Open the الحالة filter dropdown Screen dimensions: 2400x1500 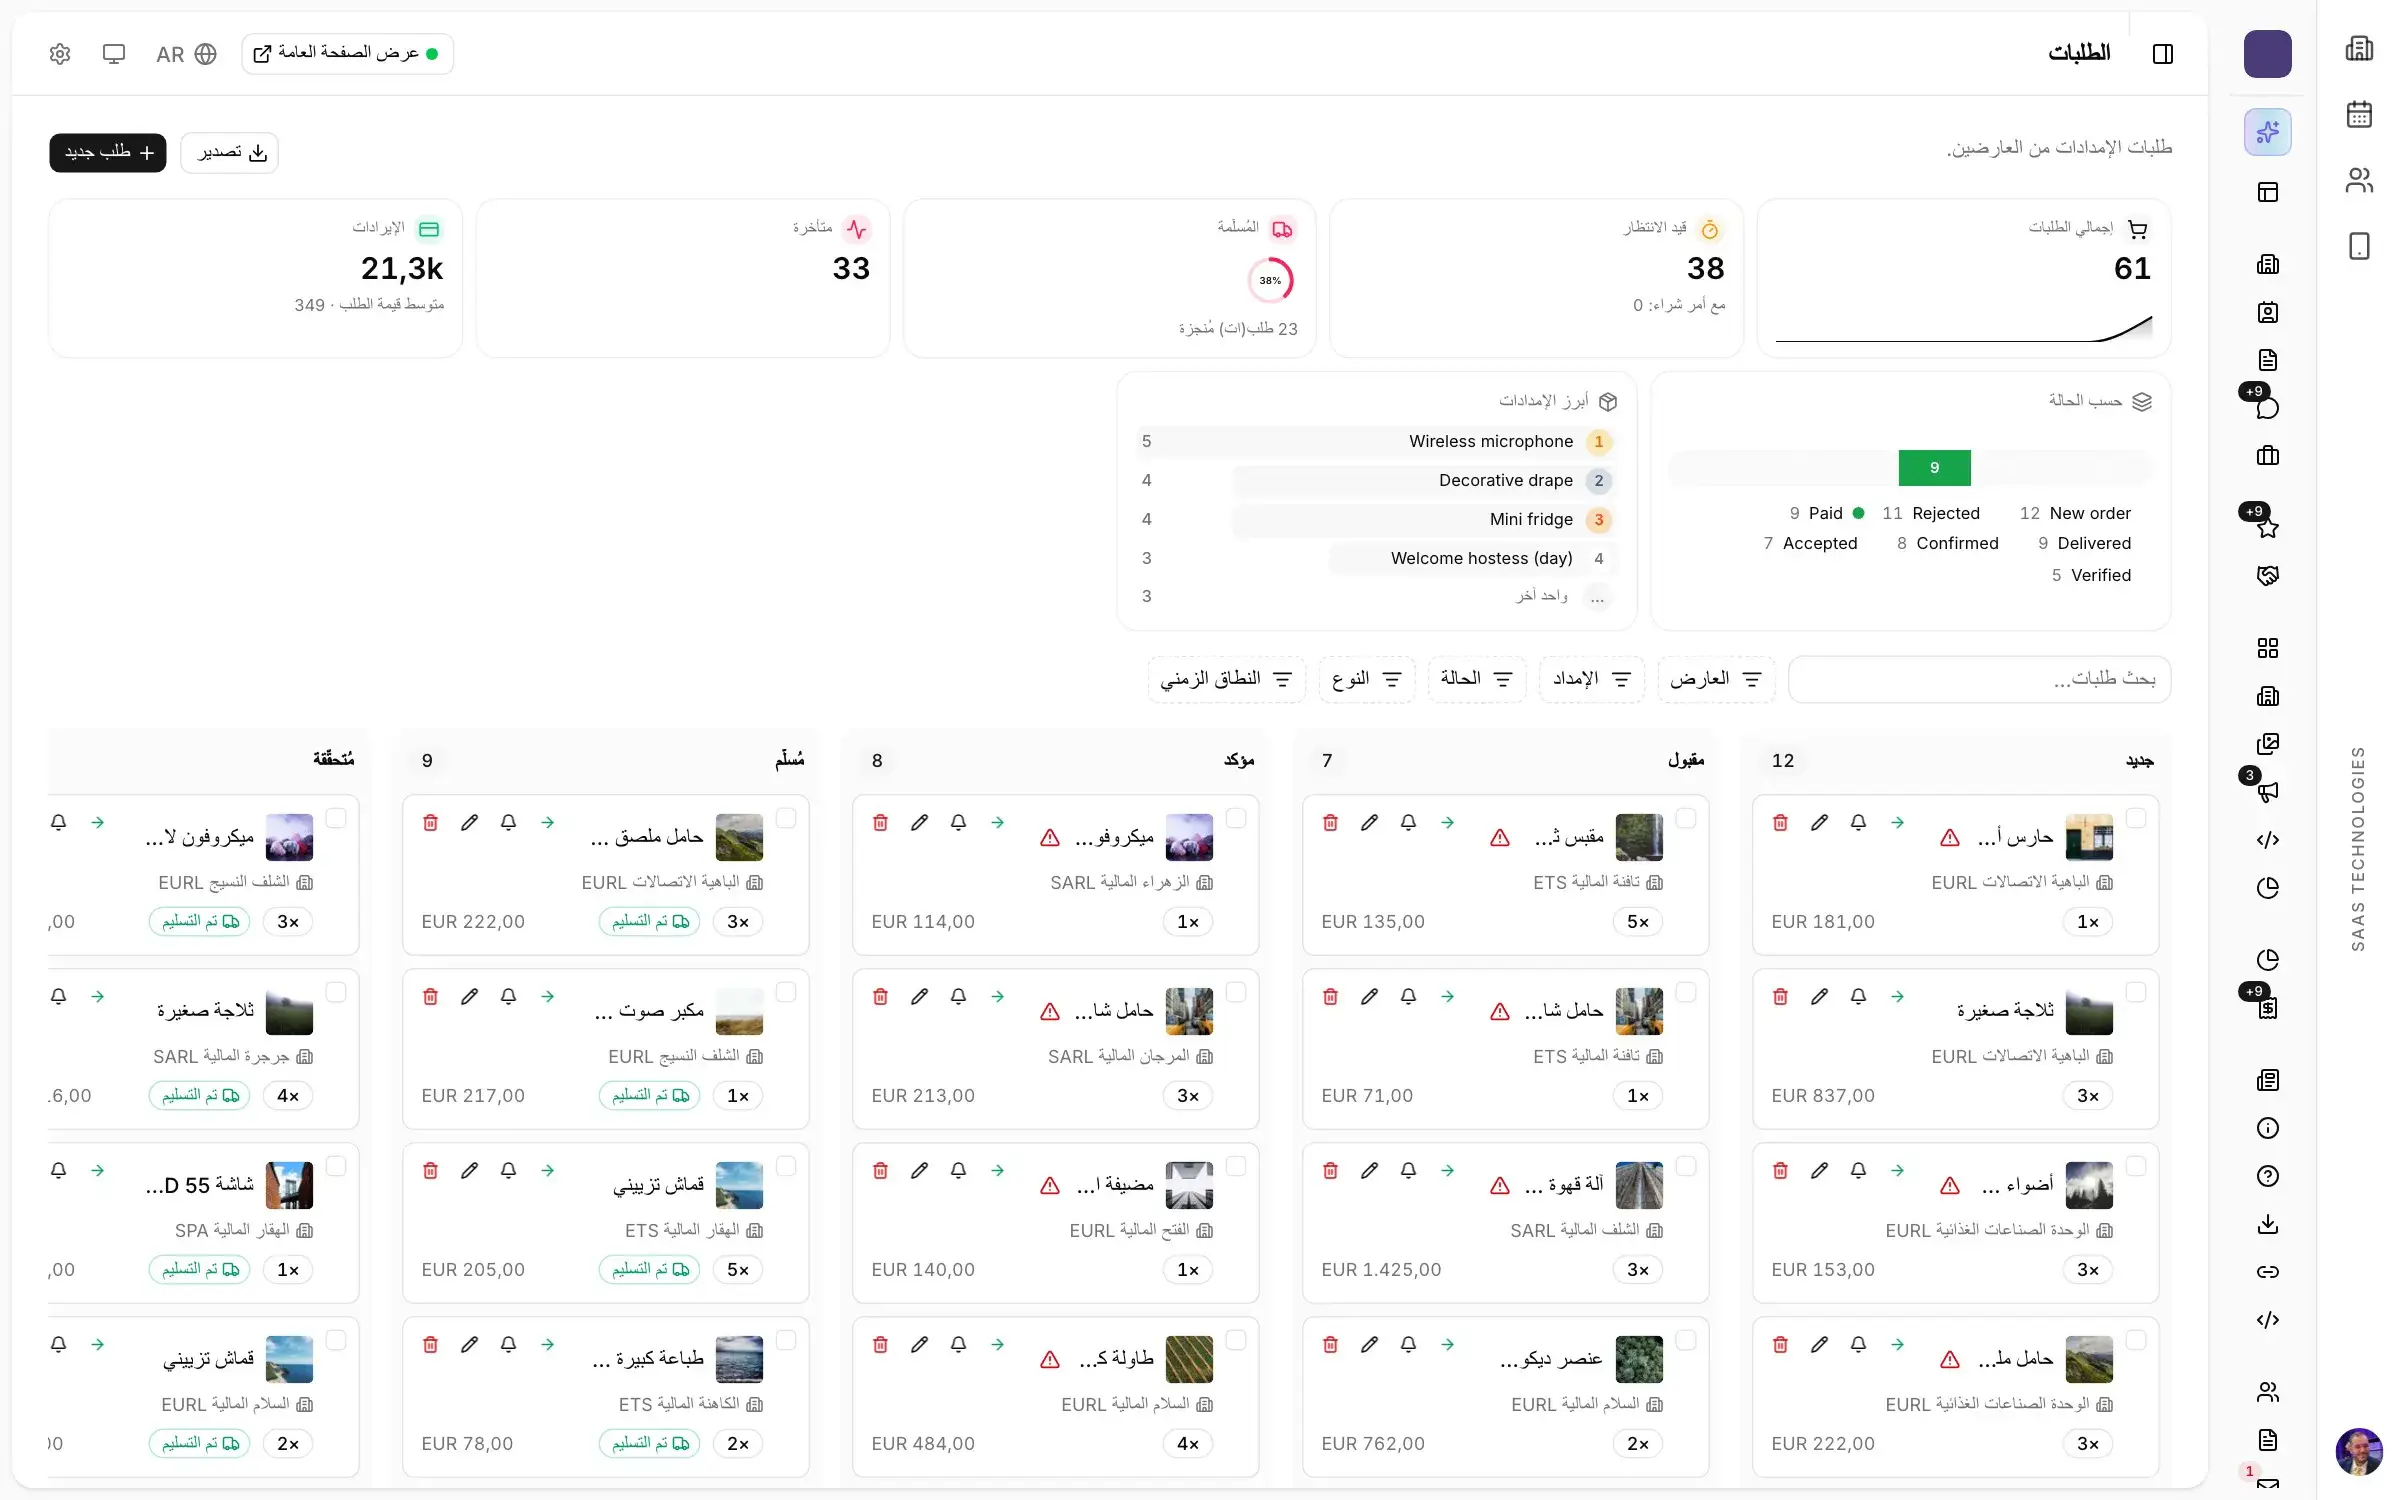coord(1477,679)
